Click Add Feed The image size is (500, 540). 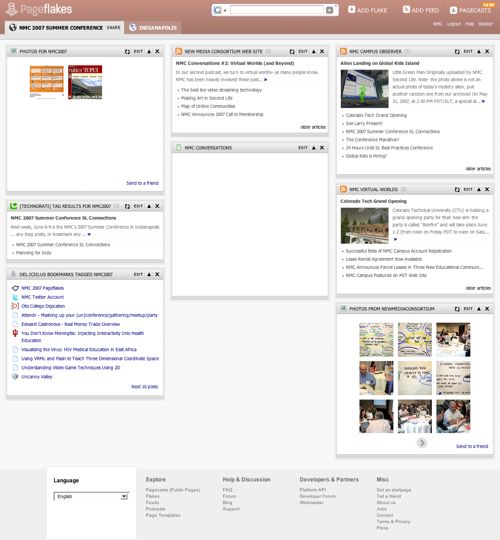[x=421, y=10]
